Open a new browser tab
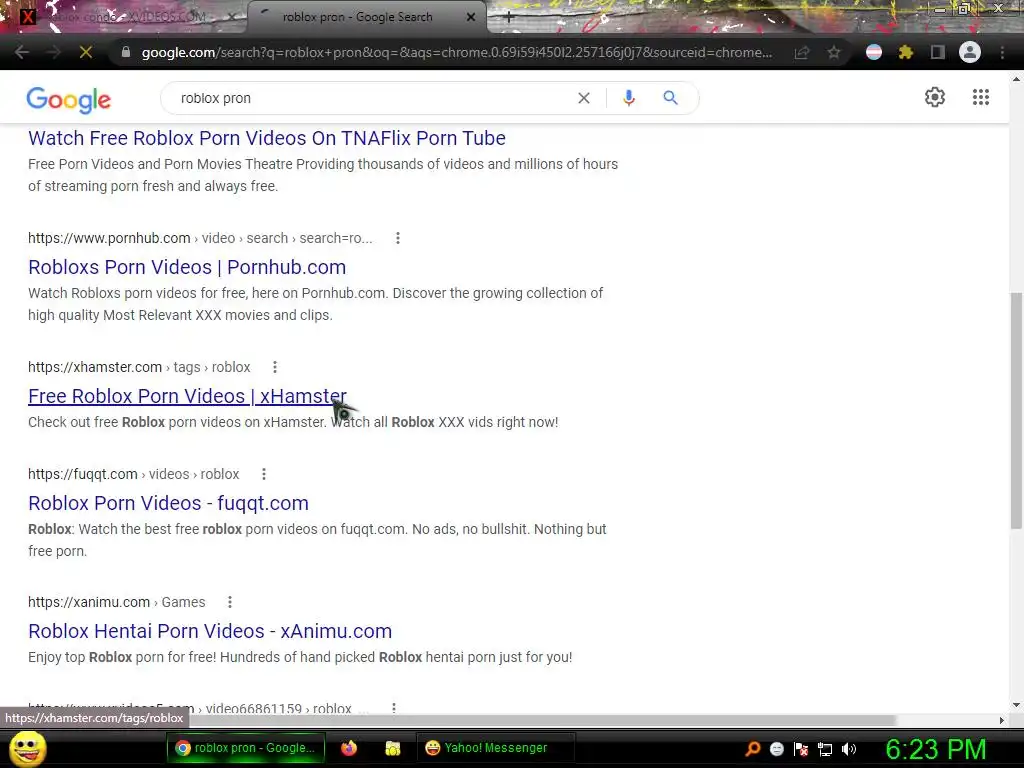Screen dimensions: 1024x768 click(x=509, y=17)
